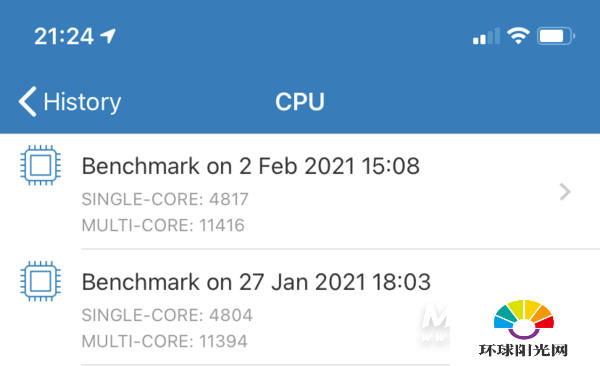Click the faded white M watermark

tap(435, 322)
